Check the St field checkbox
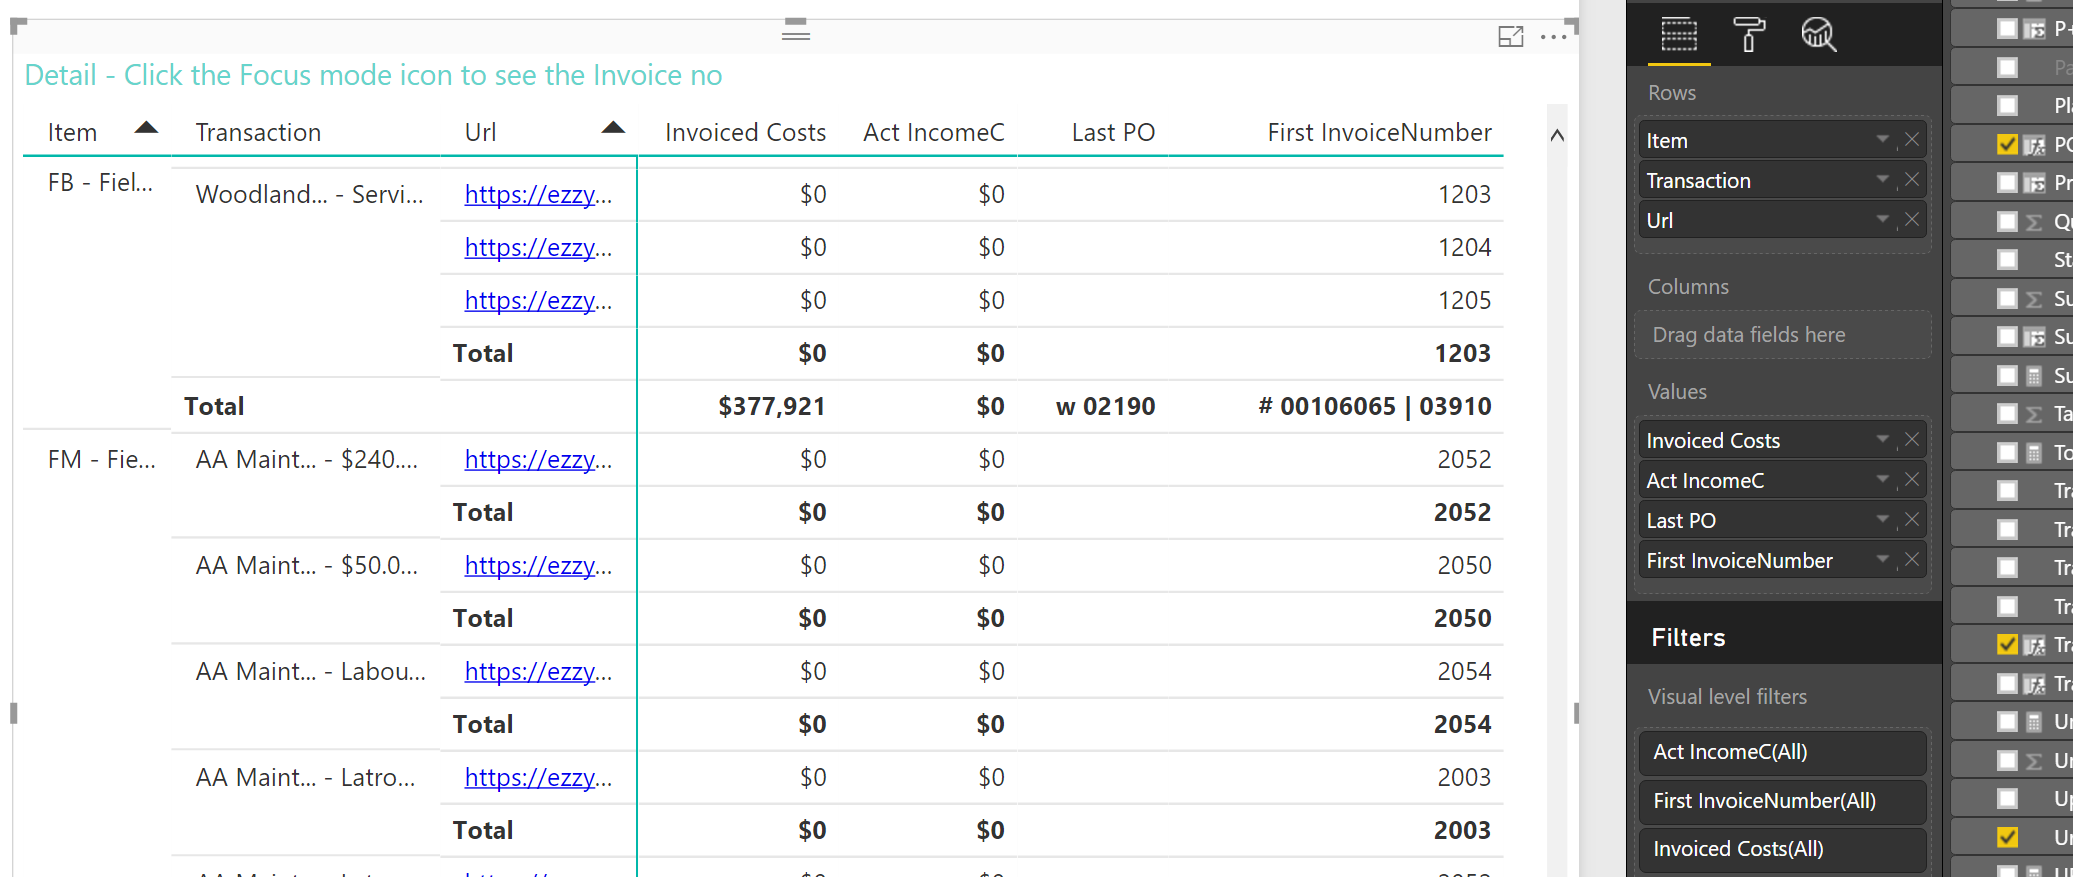 (2006, 259)
